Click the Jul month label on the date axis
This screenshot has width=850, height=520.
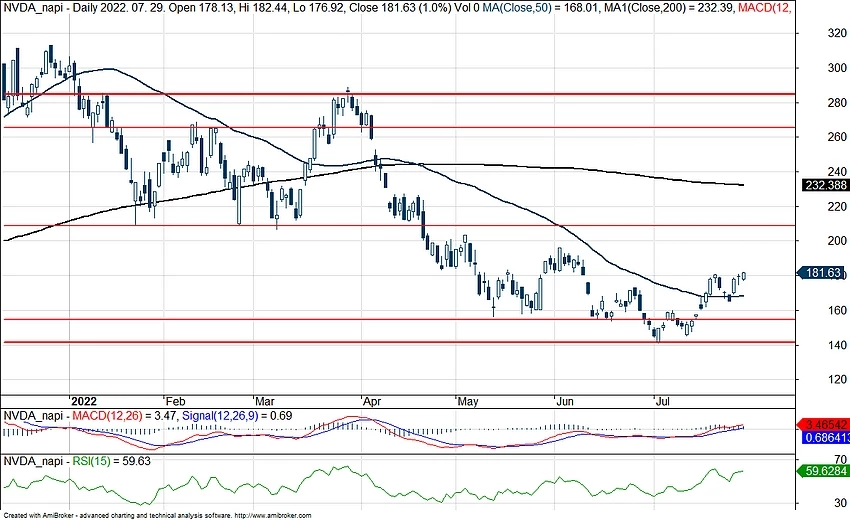click(662, 401)
